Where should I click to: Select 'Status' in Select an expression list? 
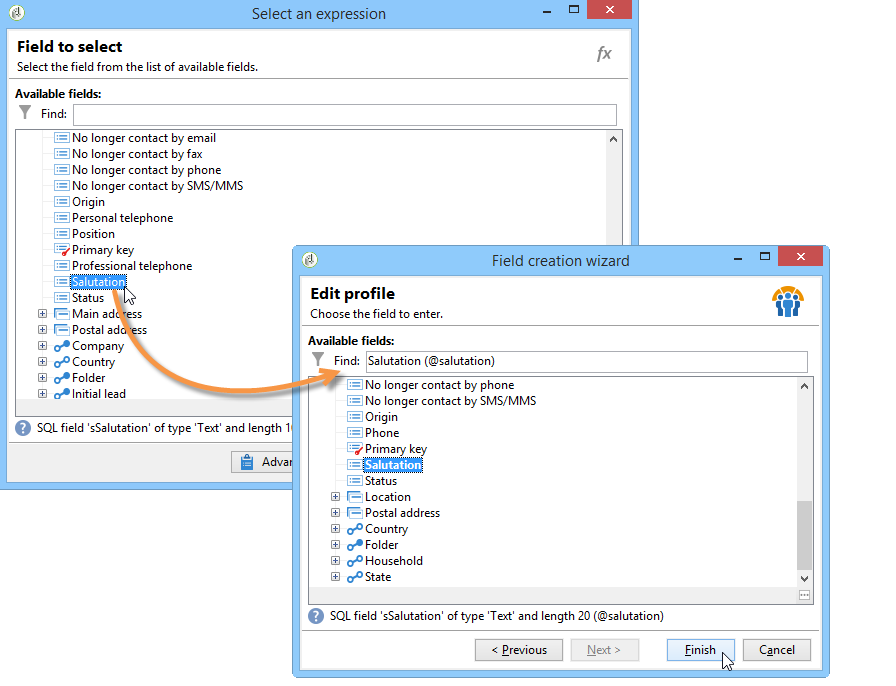(88, 298)
